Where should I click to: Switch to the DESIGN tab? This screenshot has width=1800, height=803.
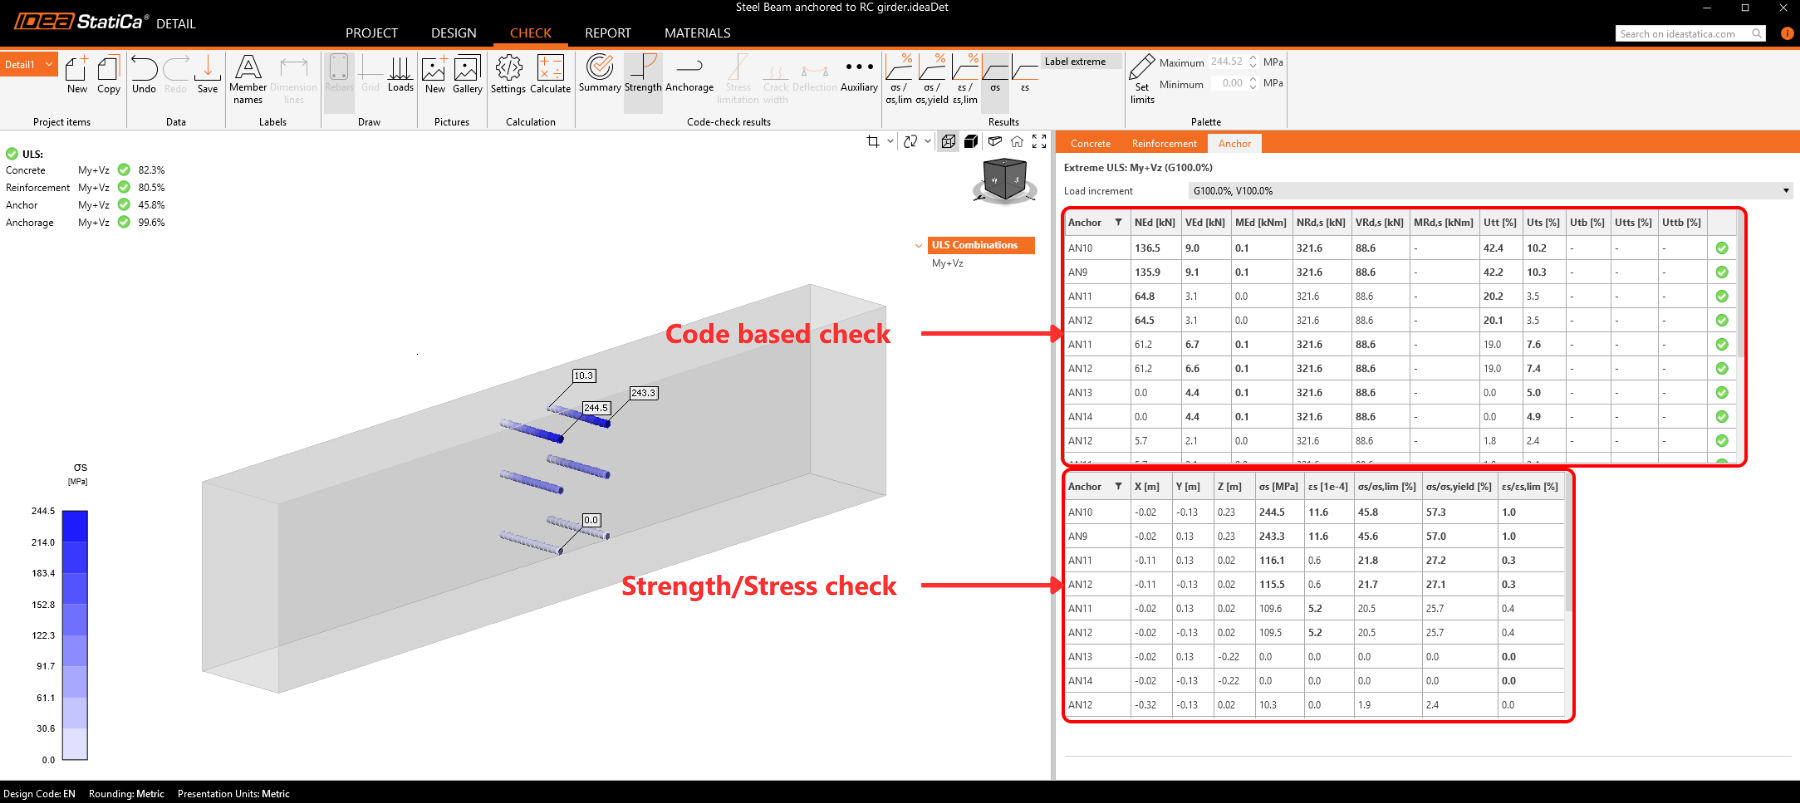click(x=454, y=33)
